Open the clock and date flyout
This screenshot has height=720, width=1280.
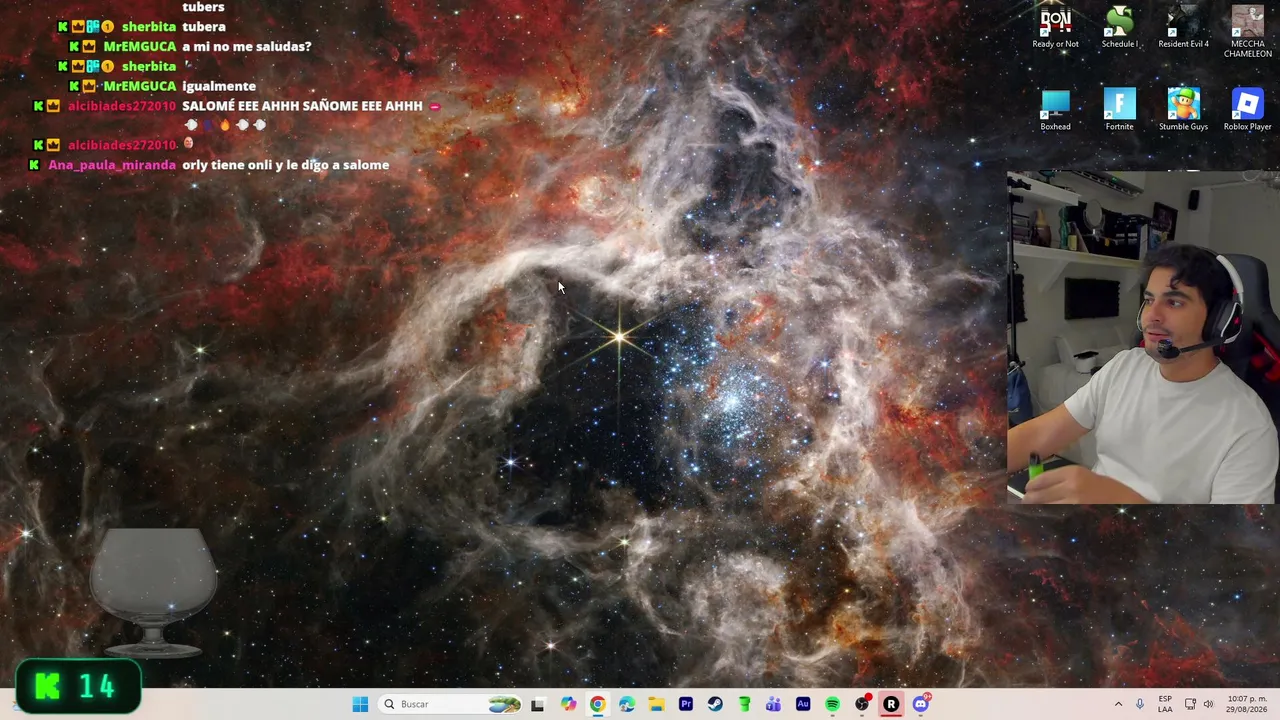[x=1246, y=704]
